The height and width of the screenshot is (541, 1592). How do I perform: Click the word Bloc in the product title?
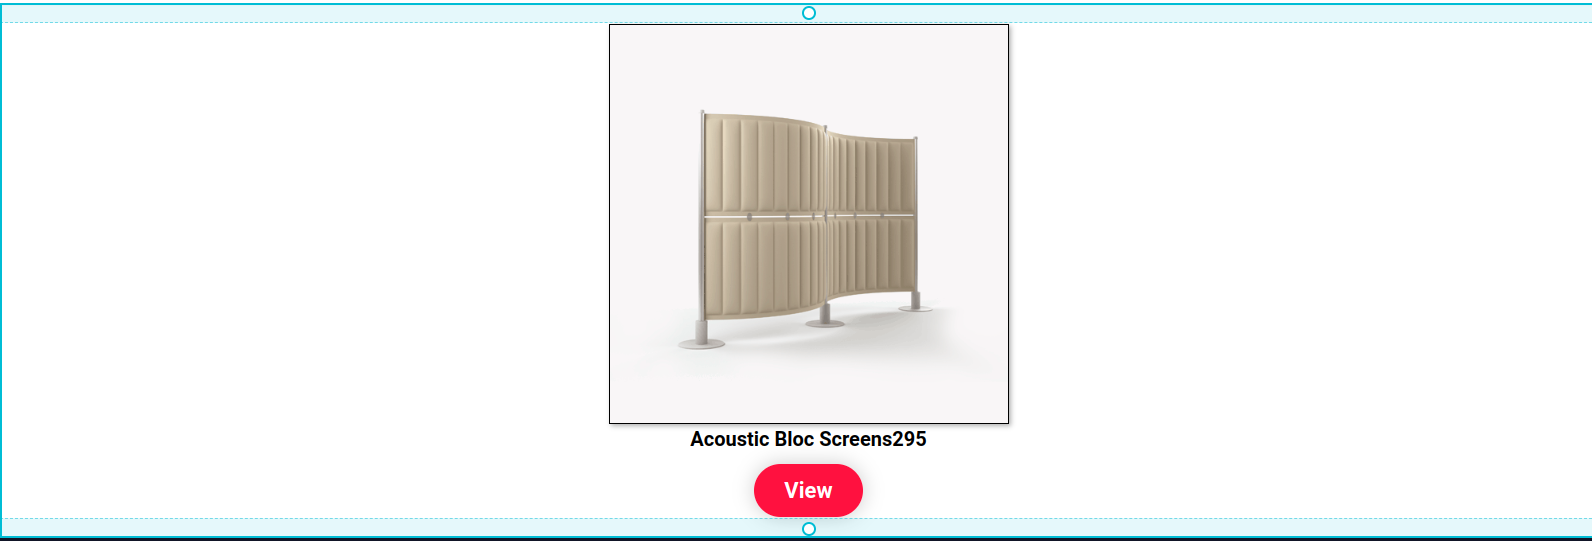tap(794, 439)
